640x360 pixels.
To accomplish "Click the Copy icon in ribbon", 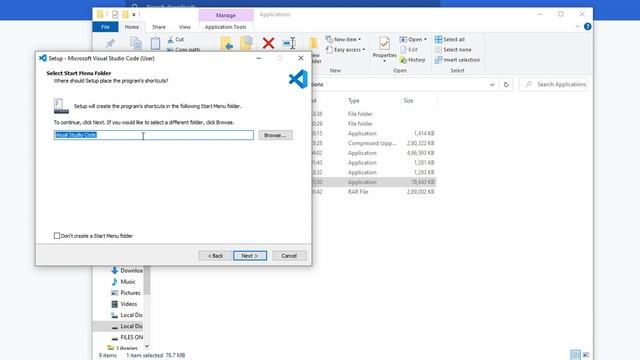I will pos(136,43).
